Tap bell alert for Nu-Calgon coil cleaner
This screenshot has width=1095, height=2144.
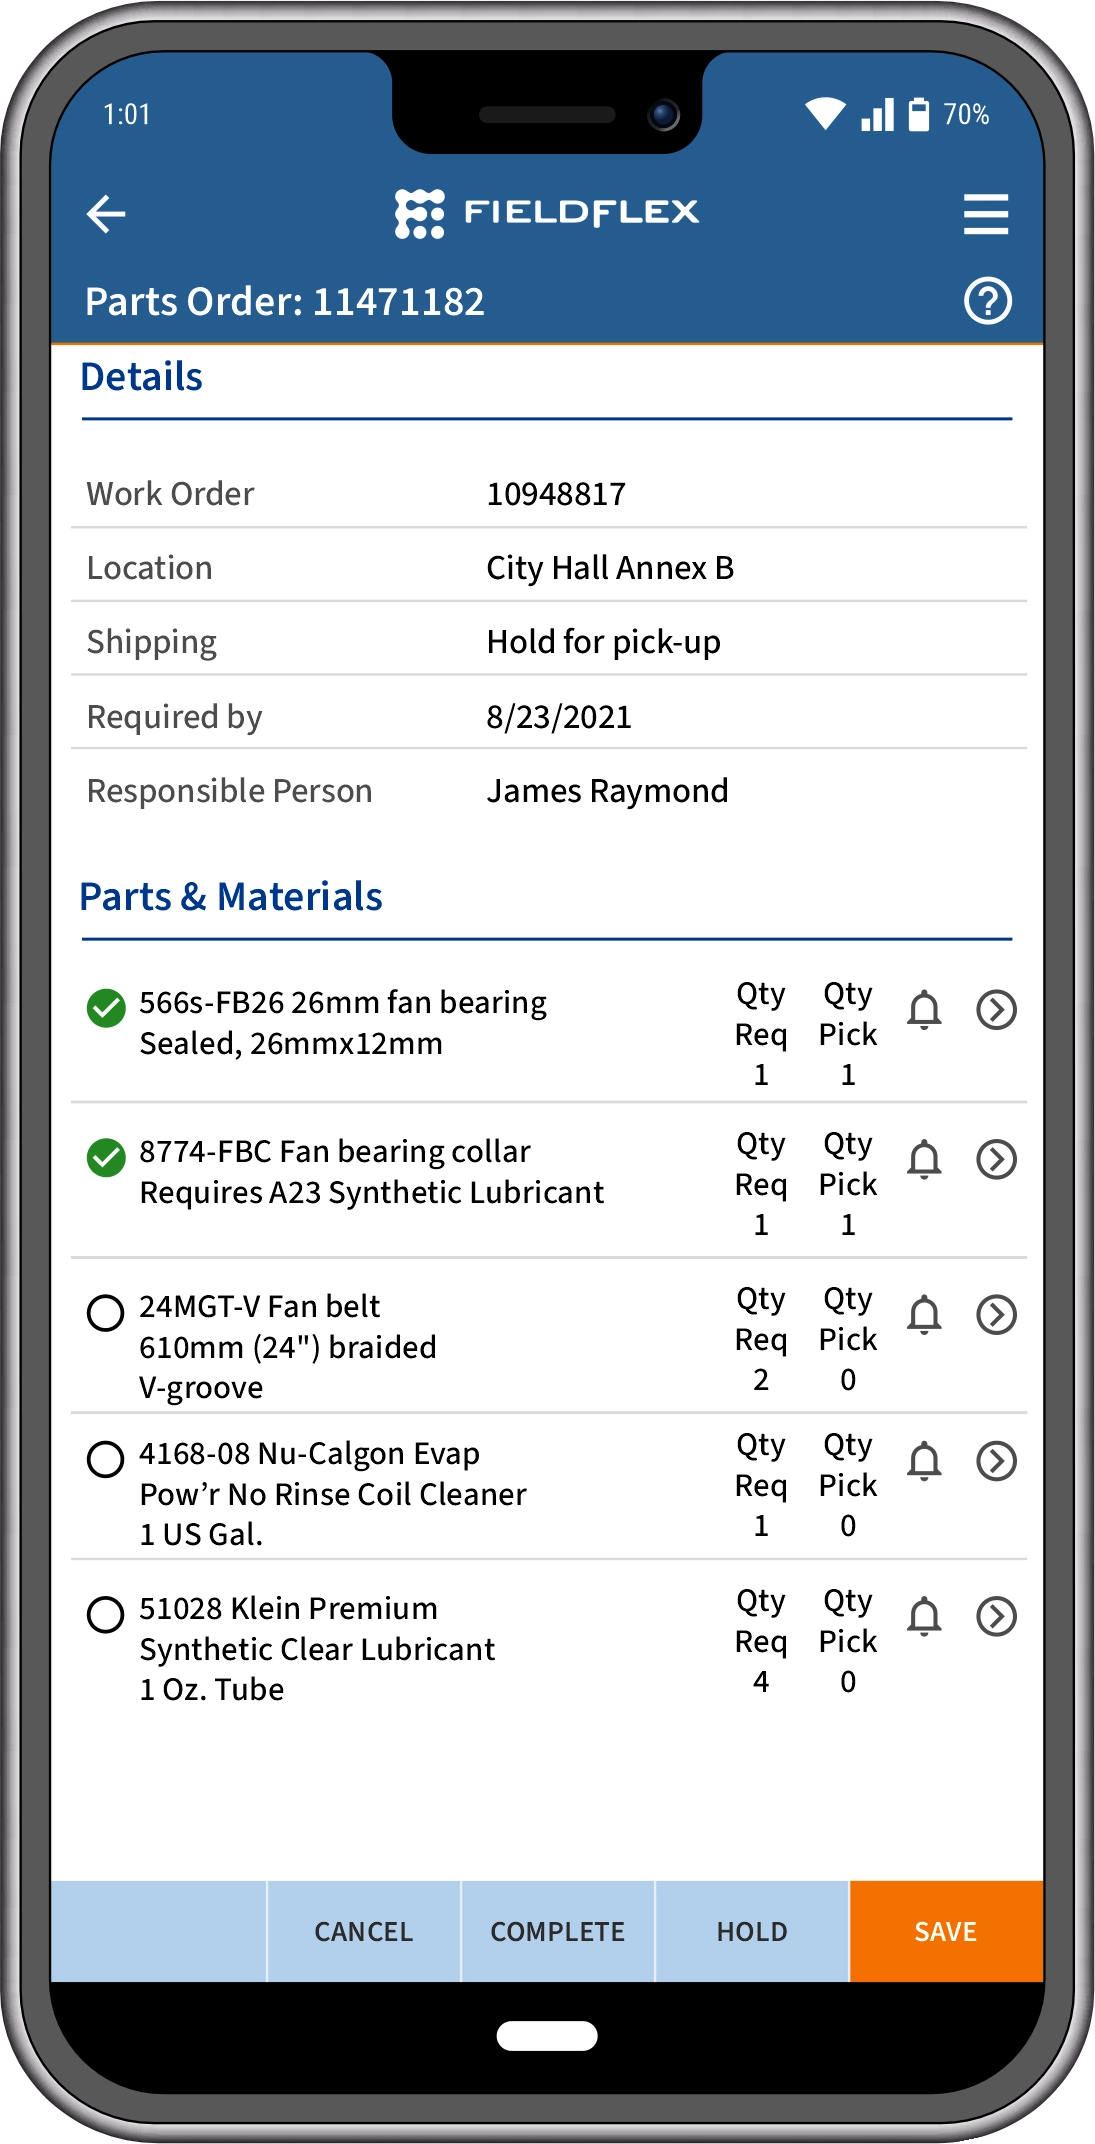[x=924, y=1462]
